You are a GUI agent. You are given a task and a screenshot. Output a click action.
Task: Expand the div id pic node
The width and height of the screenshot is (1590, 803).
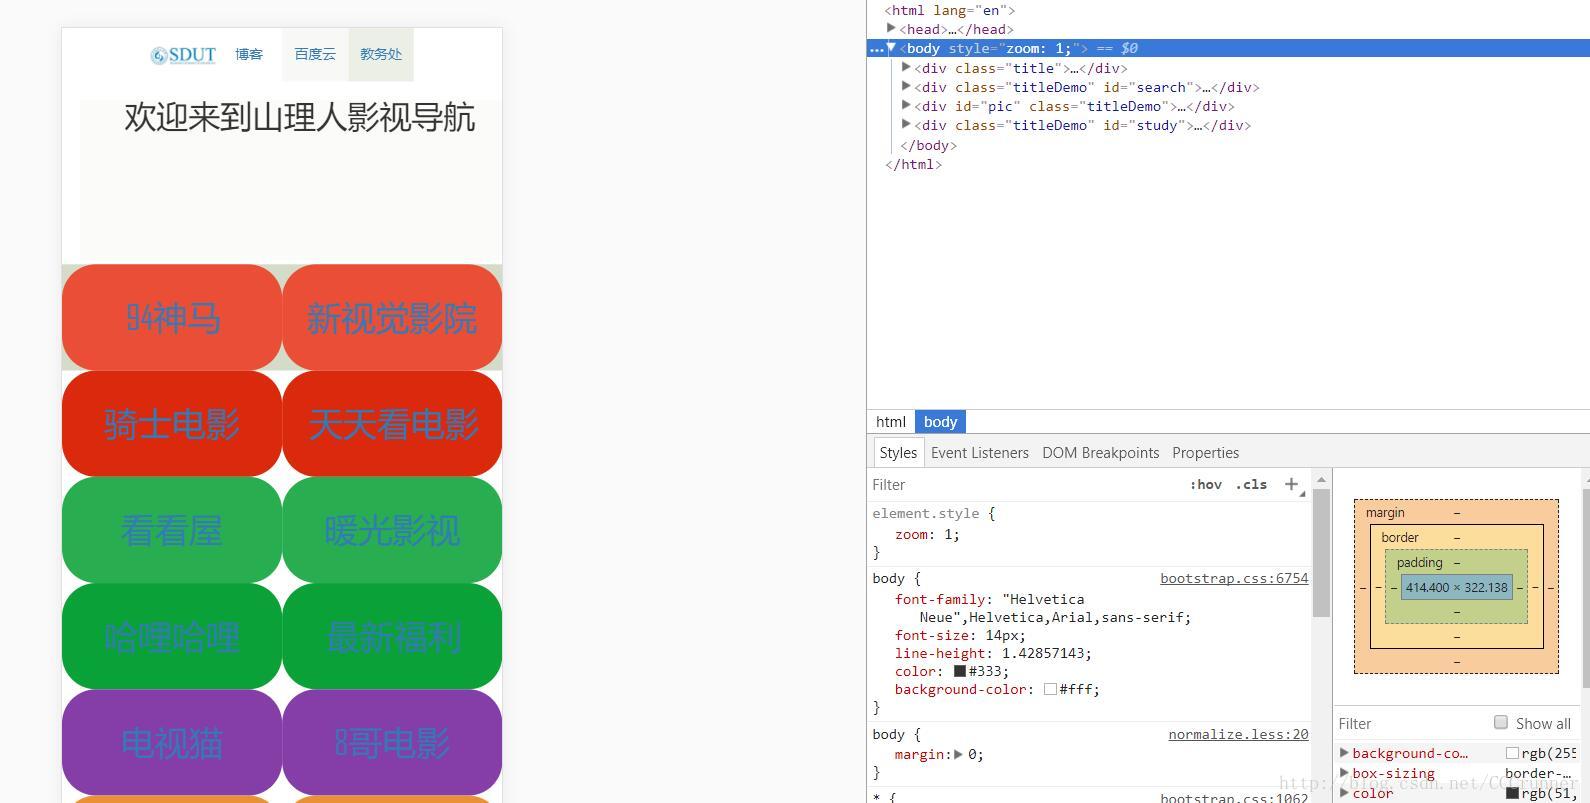906,106
